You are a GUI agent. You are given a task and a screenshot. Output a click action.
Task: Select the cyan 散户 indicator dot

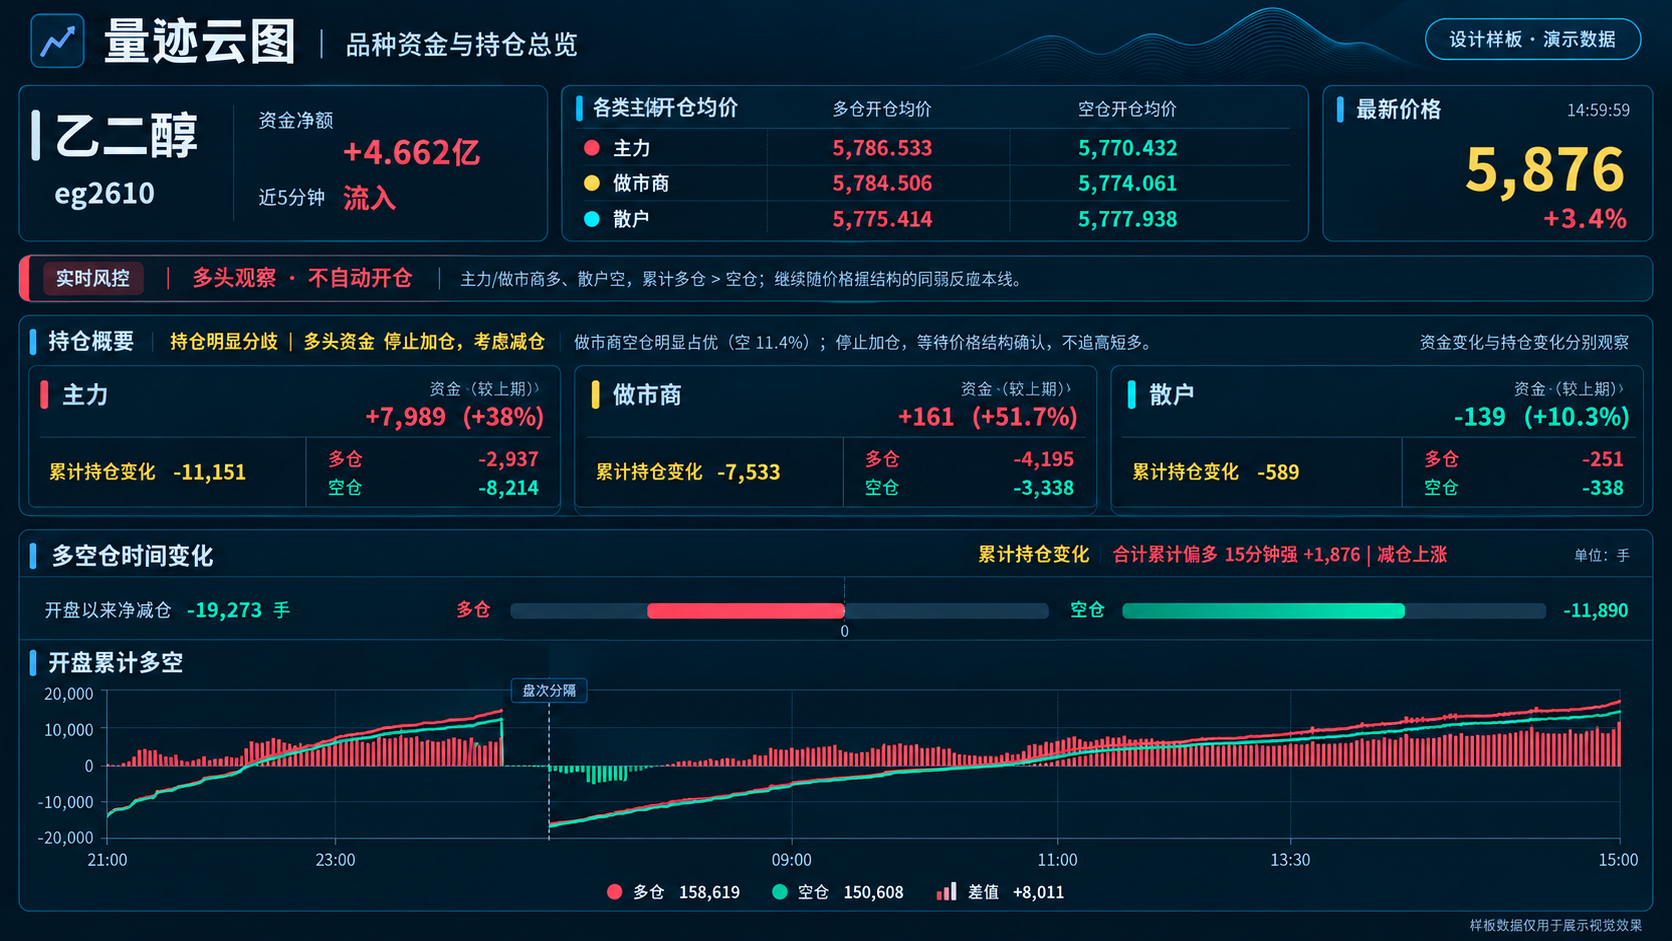point(592,219)
